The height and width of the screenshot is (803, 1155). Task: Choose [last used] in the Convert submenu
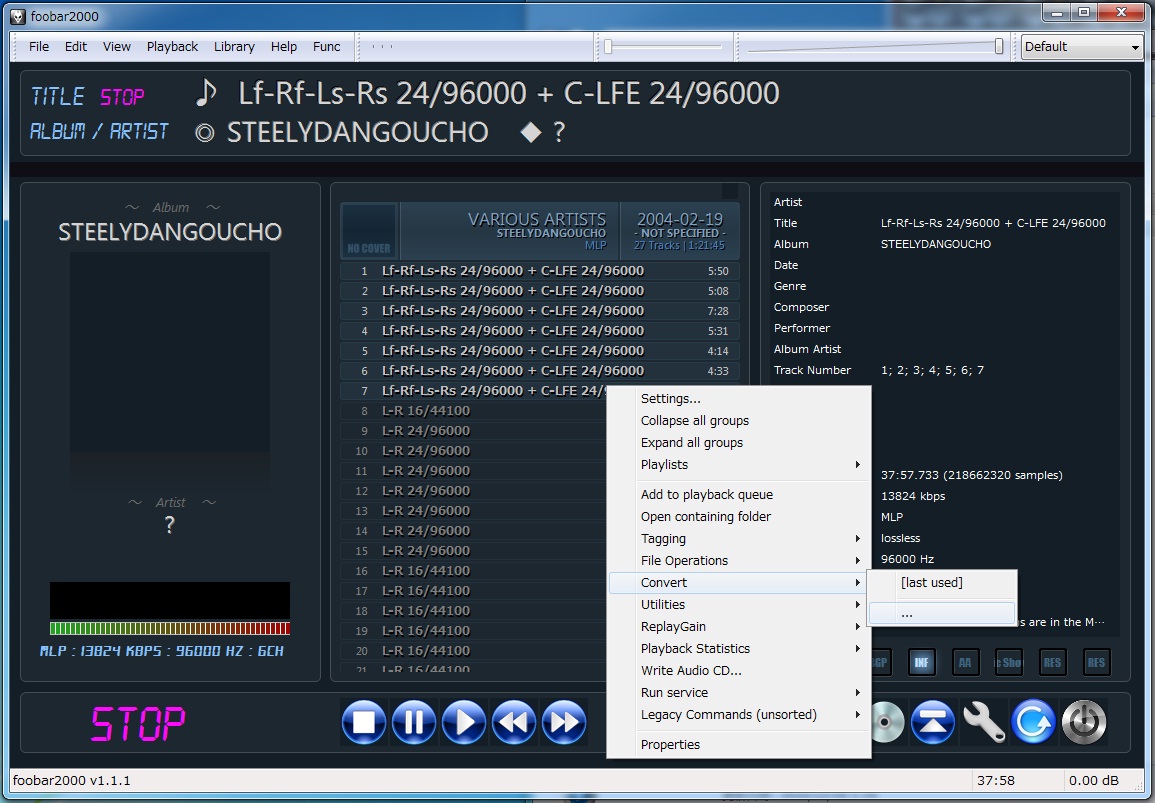tap(942, 583)
